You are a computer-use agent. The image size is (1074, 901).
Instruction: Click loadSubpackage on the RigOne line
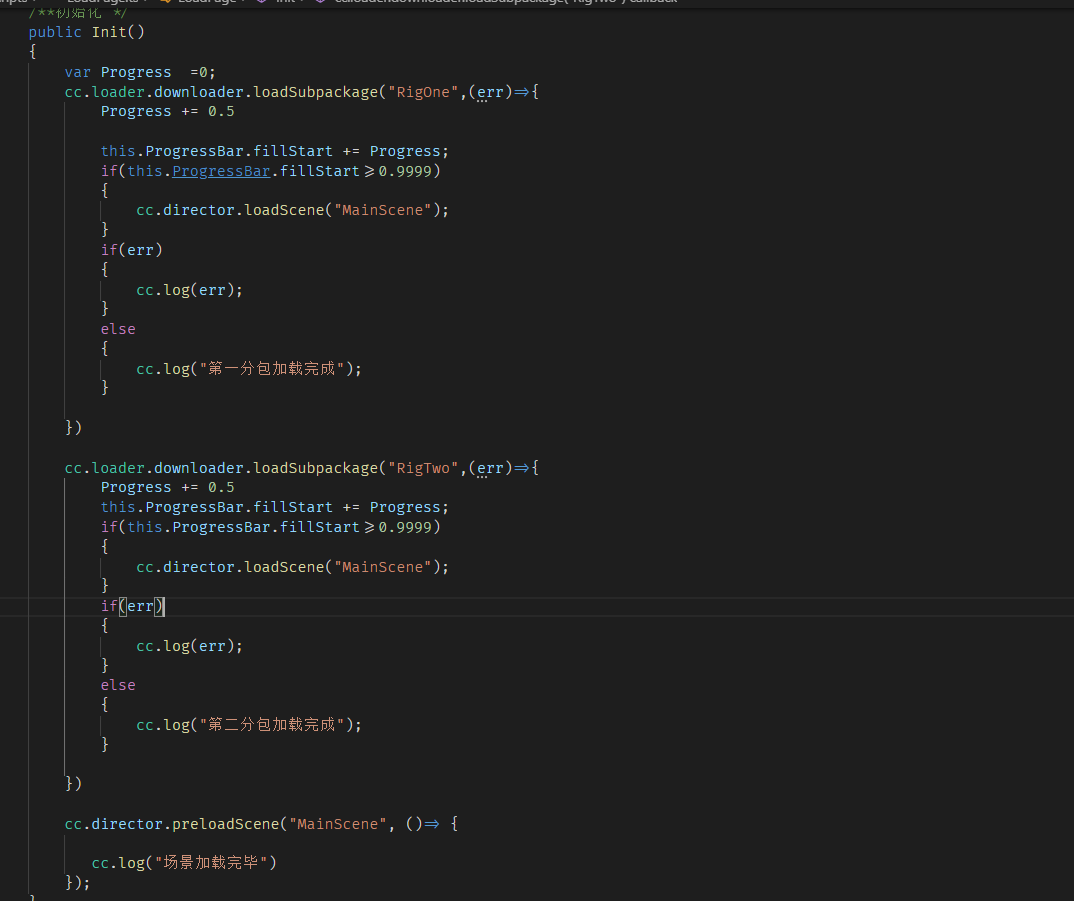pyautogui.click(x=316, y=92)
